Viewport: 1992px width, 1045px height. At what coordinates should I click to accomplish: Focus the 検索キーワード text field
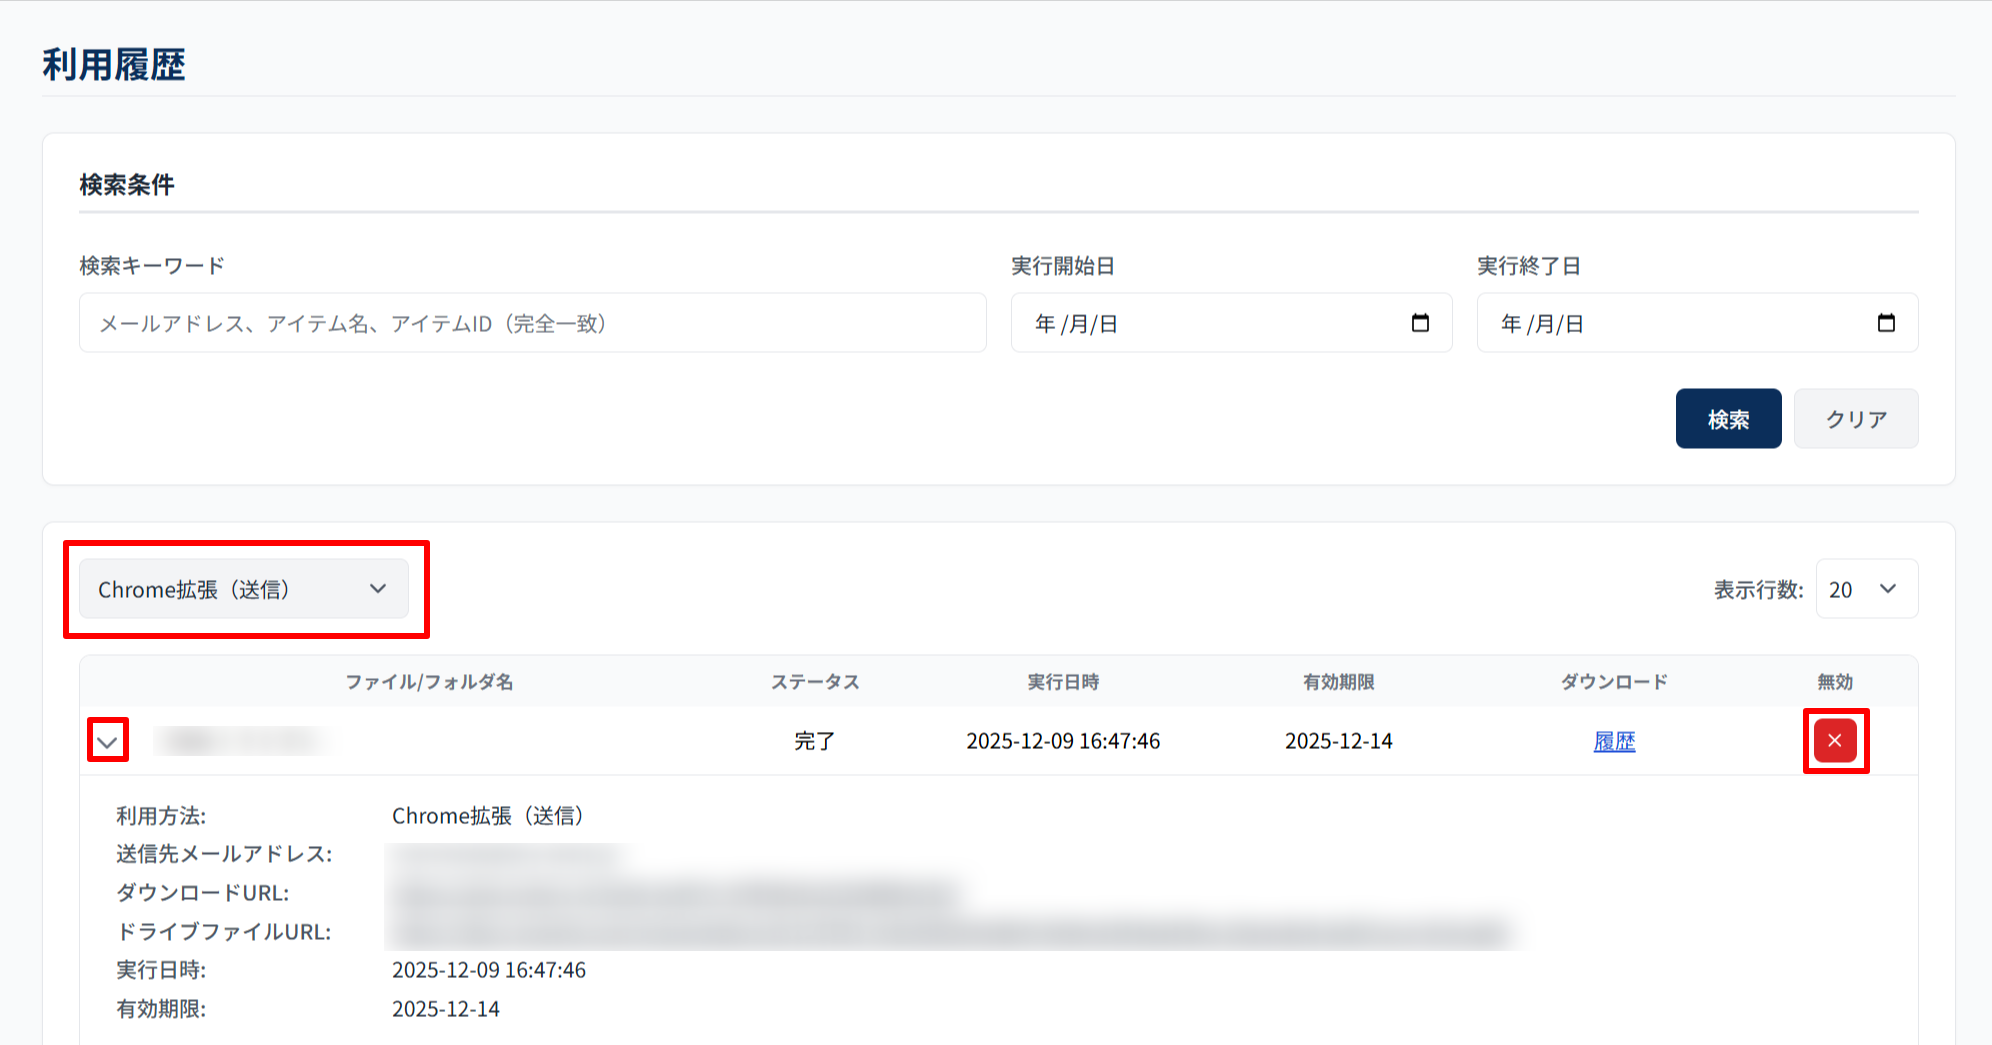(532, 323)
